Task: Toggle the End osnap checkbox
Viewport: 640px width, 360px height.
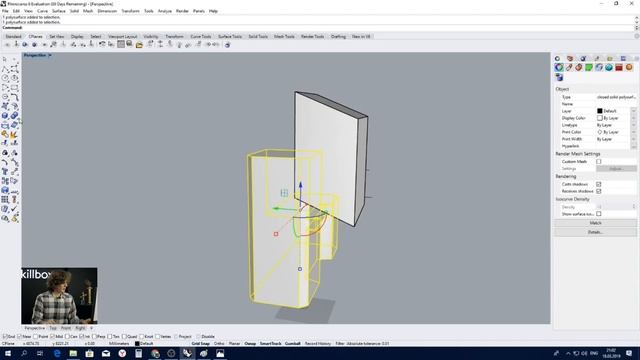Action: click(5, 337)
